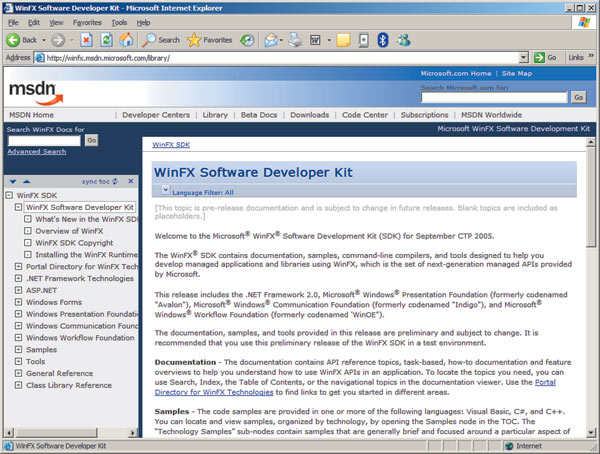Expand the Windows Workflow Foundation node
600x454 pixels.
18,338
